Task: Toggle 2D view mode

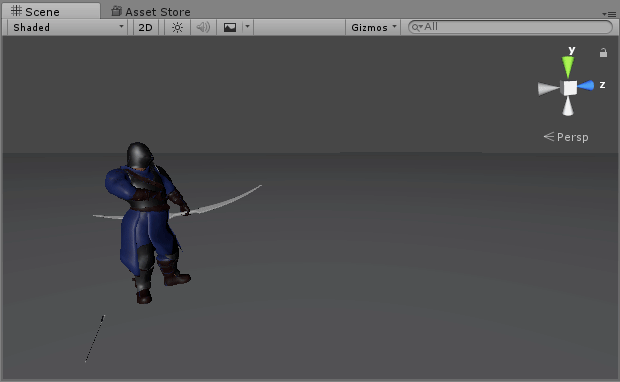Action: click(146, 27)
